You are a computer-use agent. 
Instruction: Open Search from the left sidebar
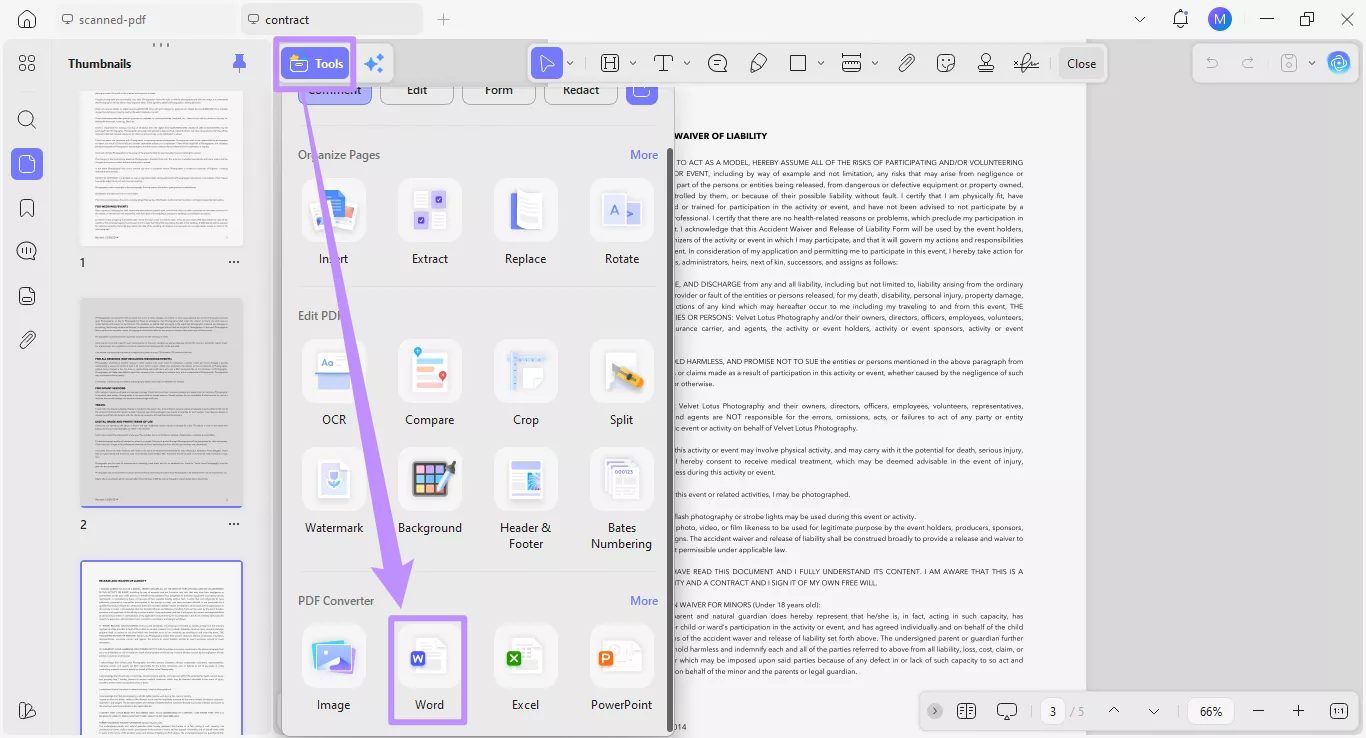[x=27, y=119]
